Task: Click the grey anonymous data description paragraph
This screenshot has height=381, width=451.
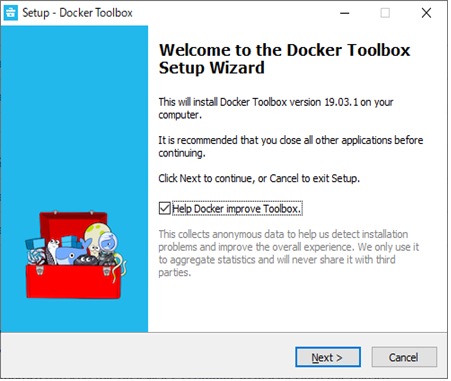Action: [x=288, y=253]
